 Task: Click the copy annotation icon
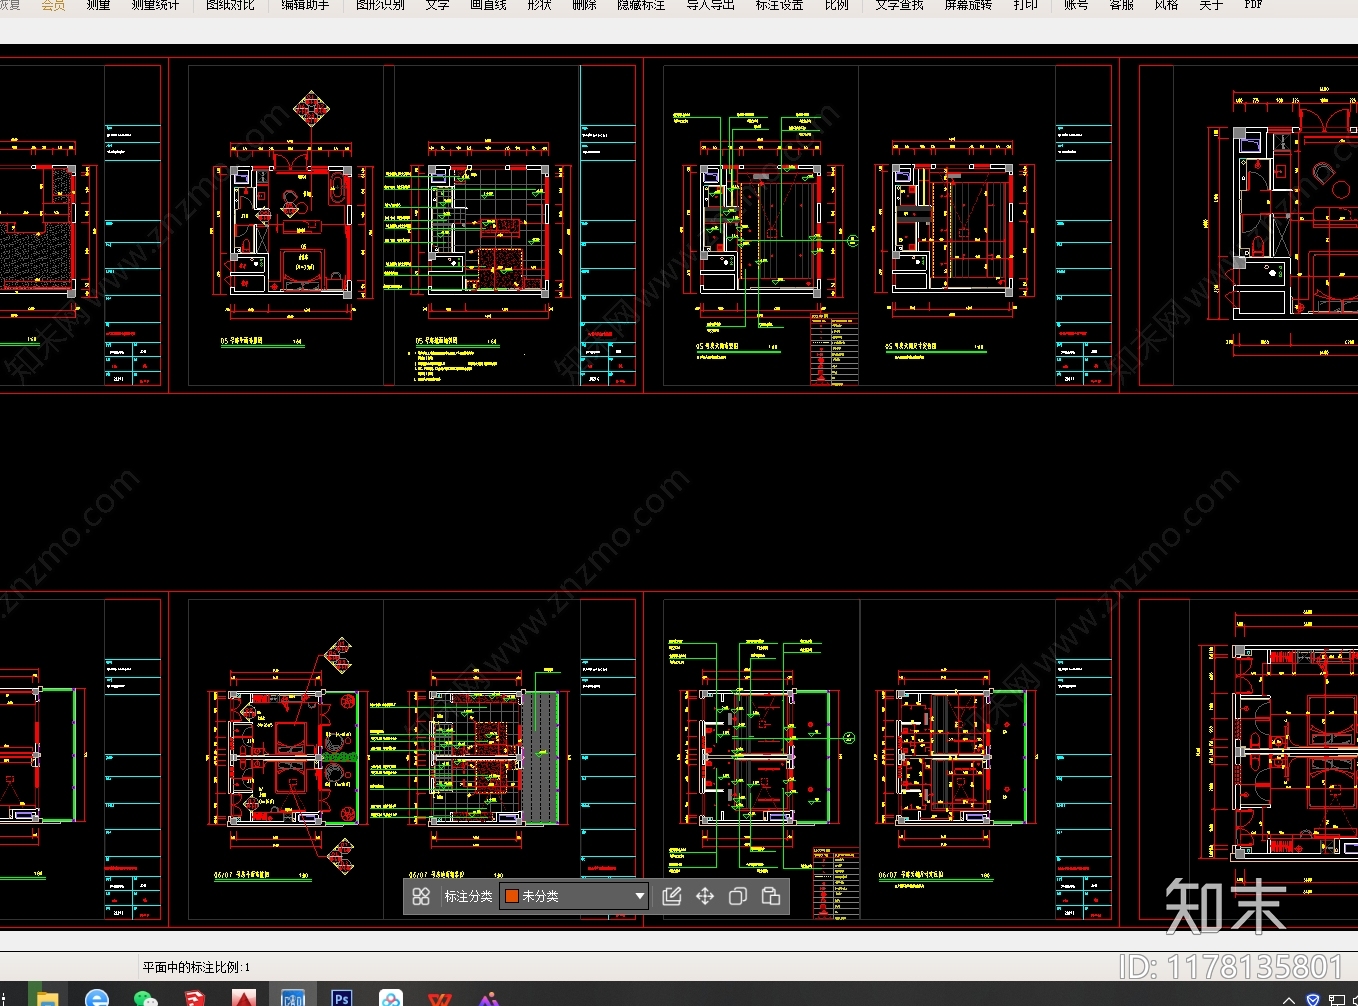(738, 896)
